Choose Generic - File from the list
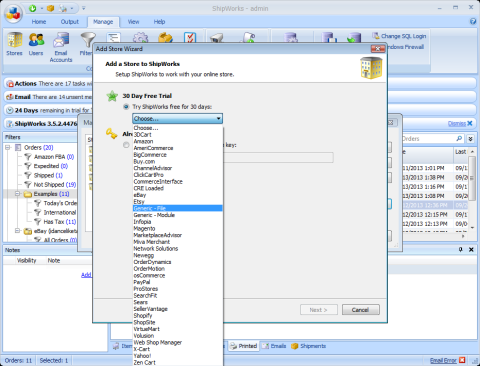The width and height of the screenshot is (480, 366). tap(177, 208)
